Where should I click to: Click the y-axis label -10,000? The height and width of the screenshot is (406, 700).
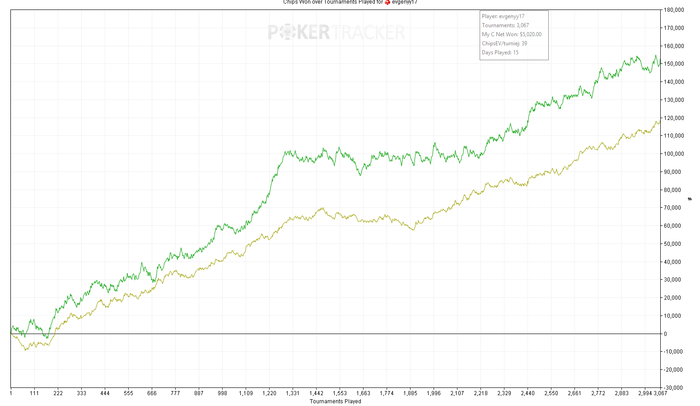pos(674,352)
